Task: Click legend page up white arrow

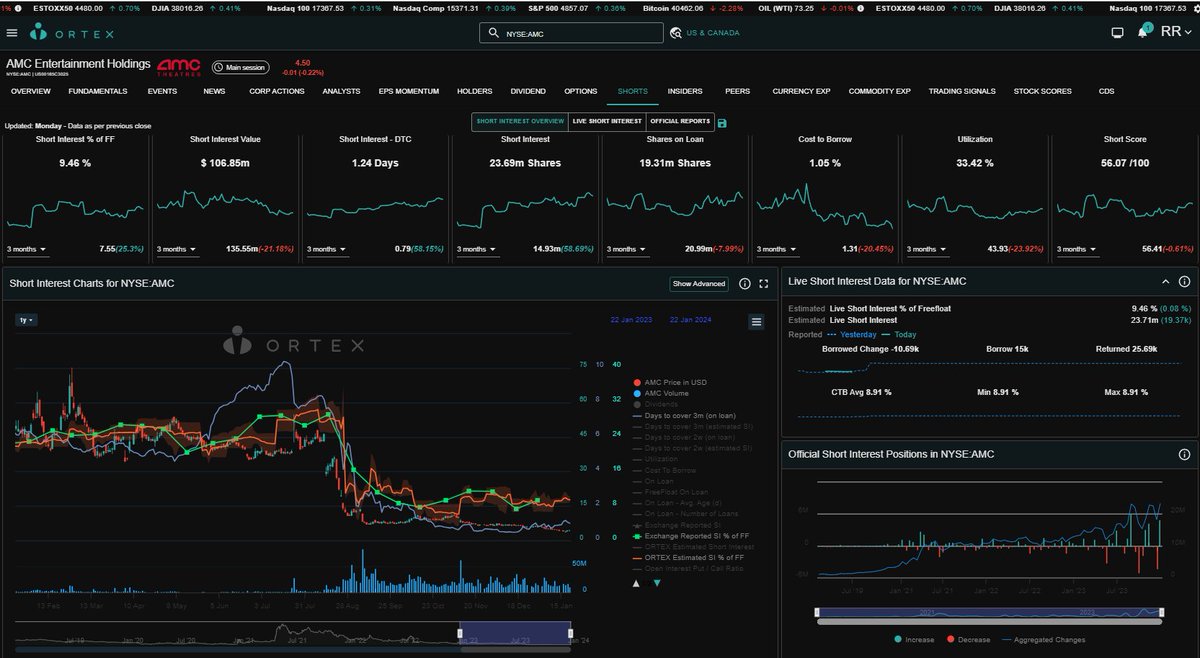Action: [x=638, y=582]
